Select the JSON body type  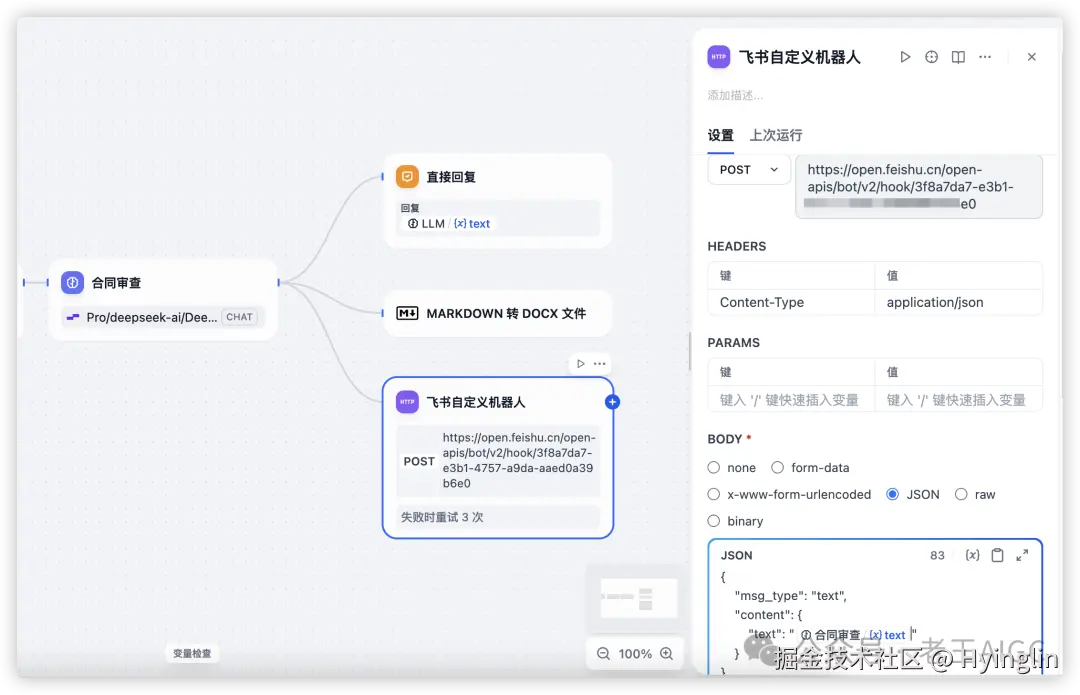coord(893,495)
